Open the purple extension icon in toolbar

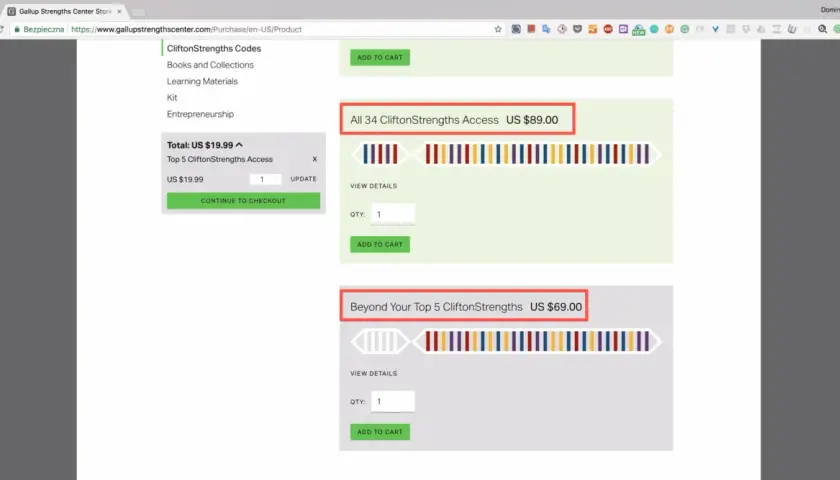pos(623,29)
